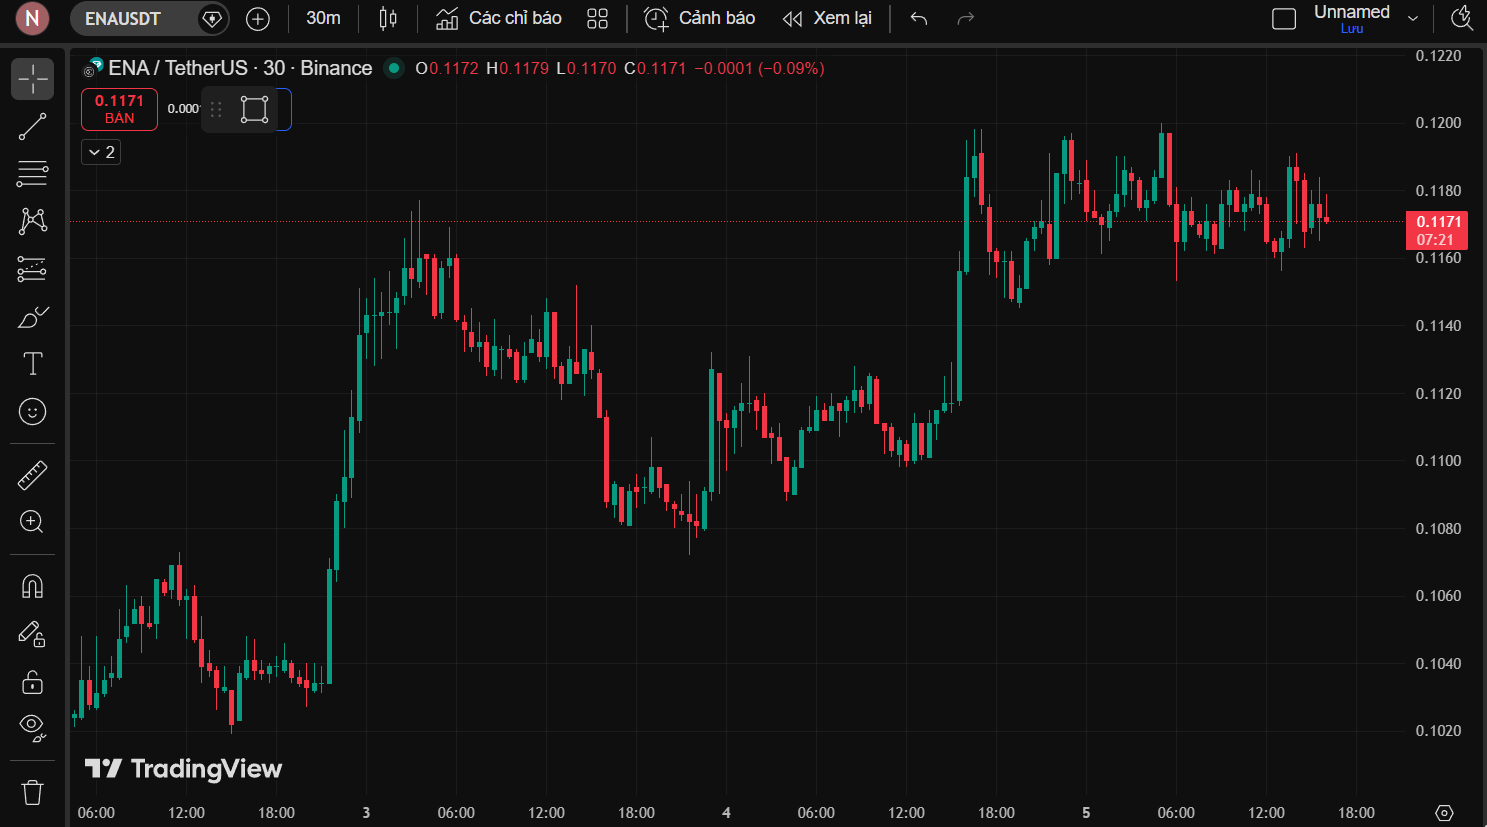Click the current price label 0.1171
Viewport: 1487px width, 827px height.
pos(1436,230)
